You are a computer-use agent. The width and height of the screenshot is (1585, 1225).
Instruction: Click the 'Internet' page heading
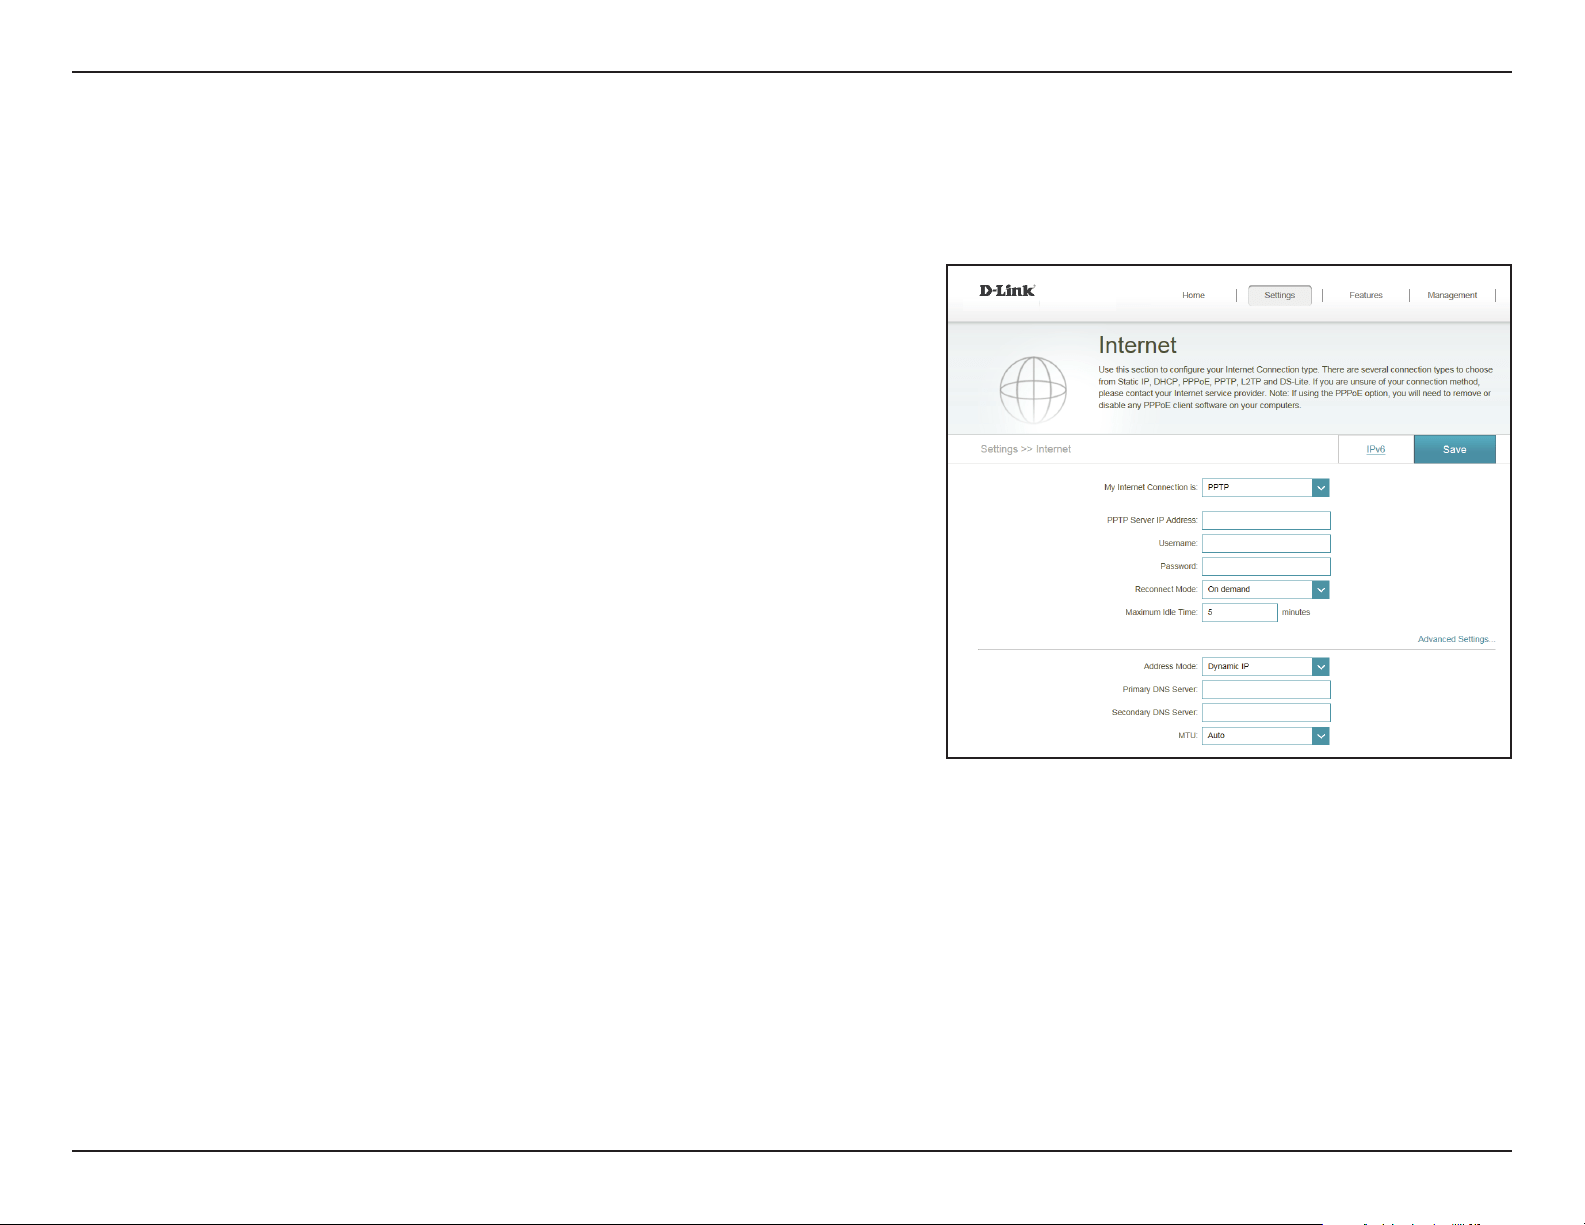click(x=1137, y=345)
